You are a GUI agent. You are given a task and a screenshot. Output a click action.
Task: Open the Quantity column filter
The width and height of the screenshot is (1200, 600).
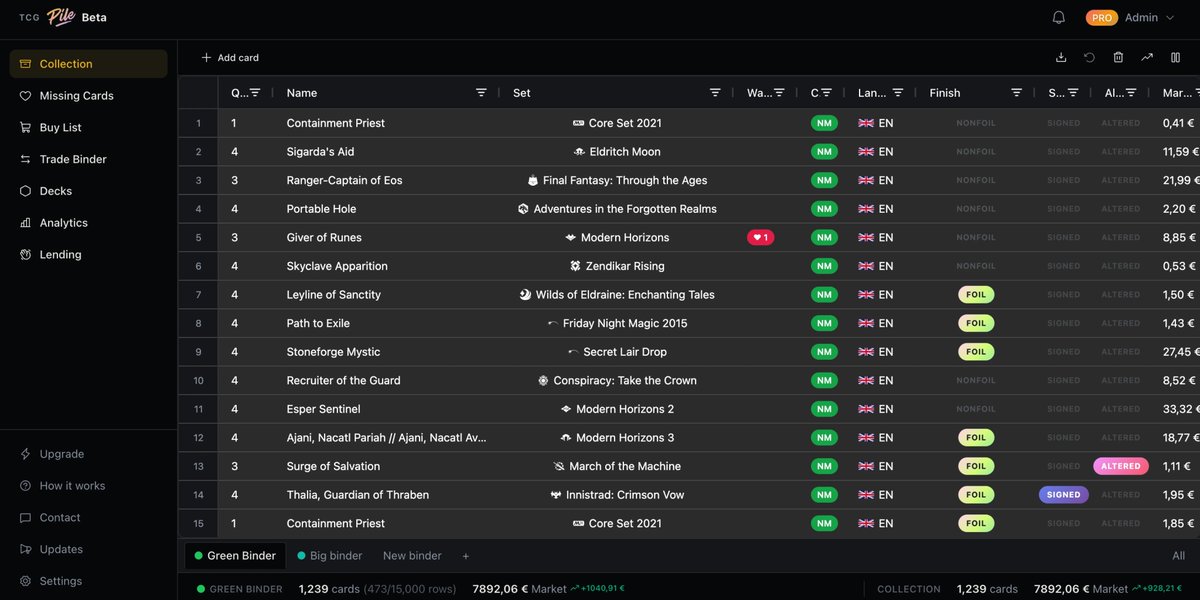click(255, 93)
